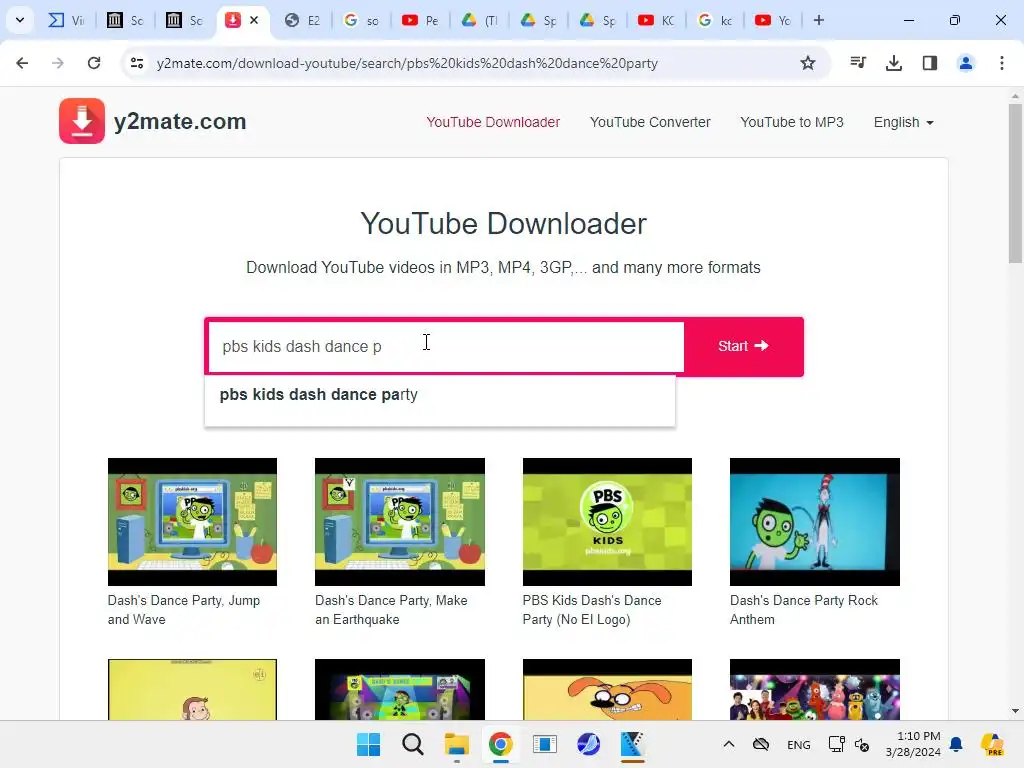Switch to second 'Sc' library tab
Screen dimensions: 1024x768
pyautogui.click(x=184, y=20)
